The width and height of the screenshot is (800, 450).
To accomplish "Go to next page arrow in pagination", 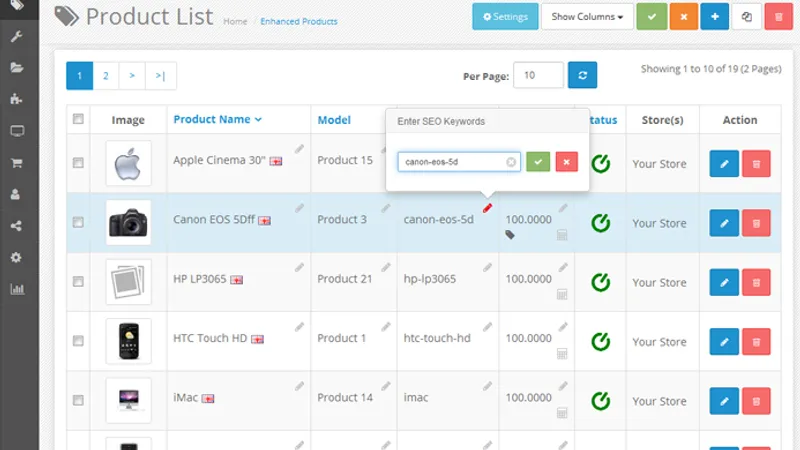I will [x=132, y=76].
